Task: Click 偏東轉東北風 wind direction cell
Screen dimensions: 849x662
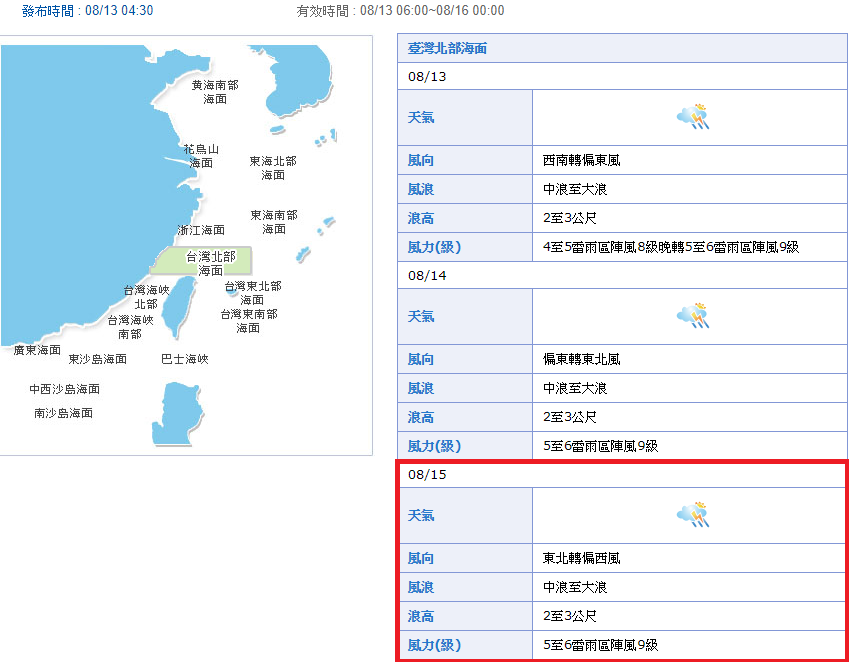Action: (x=690, y=359)
